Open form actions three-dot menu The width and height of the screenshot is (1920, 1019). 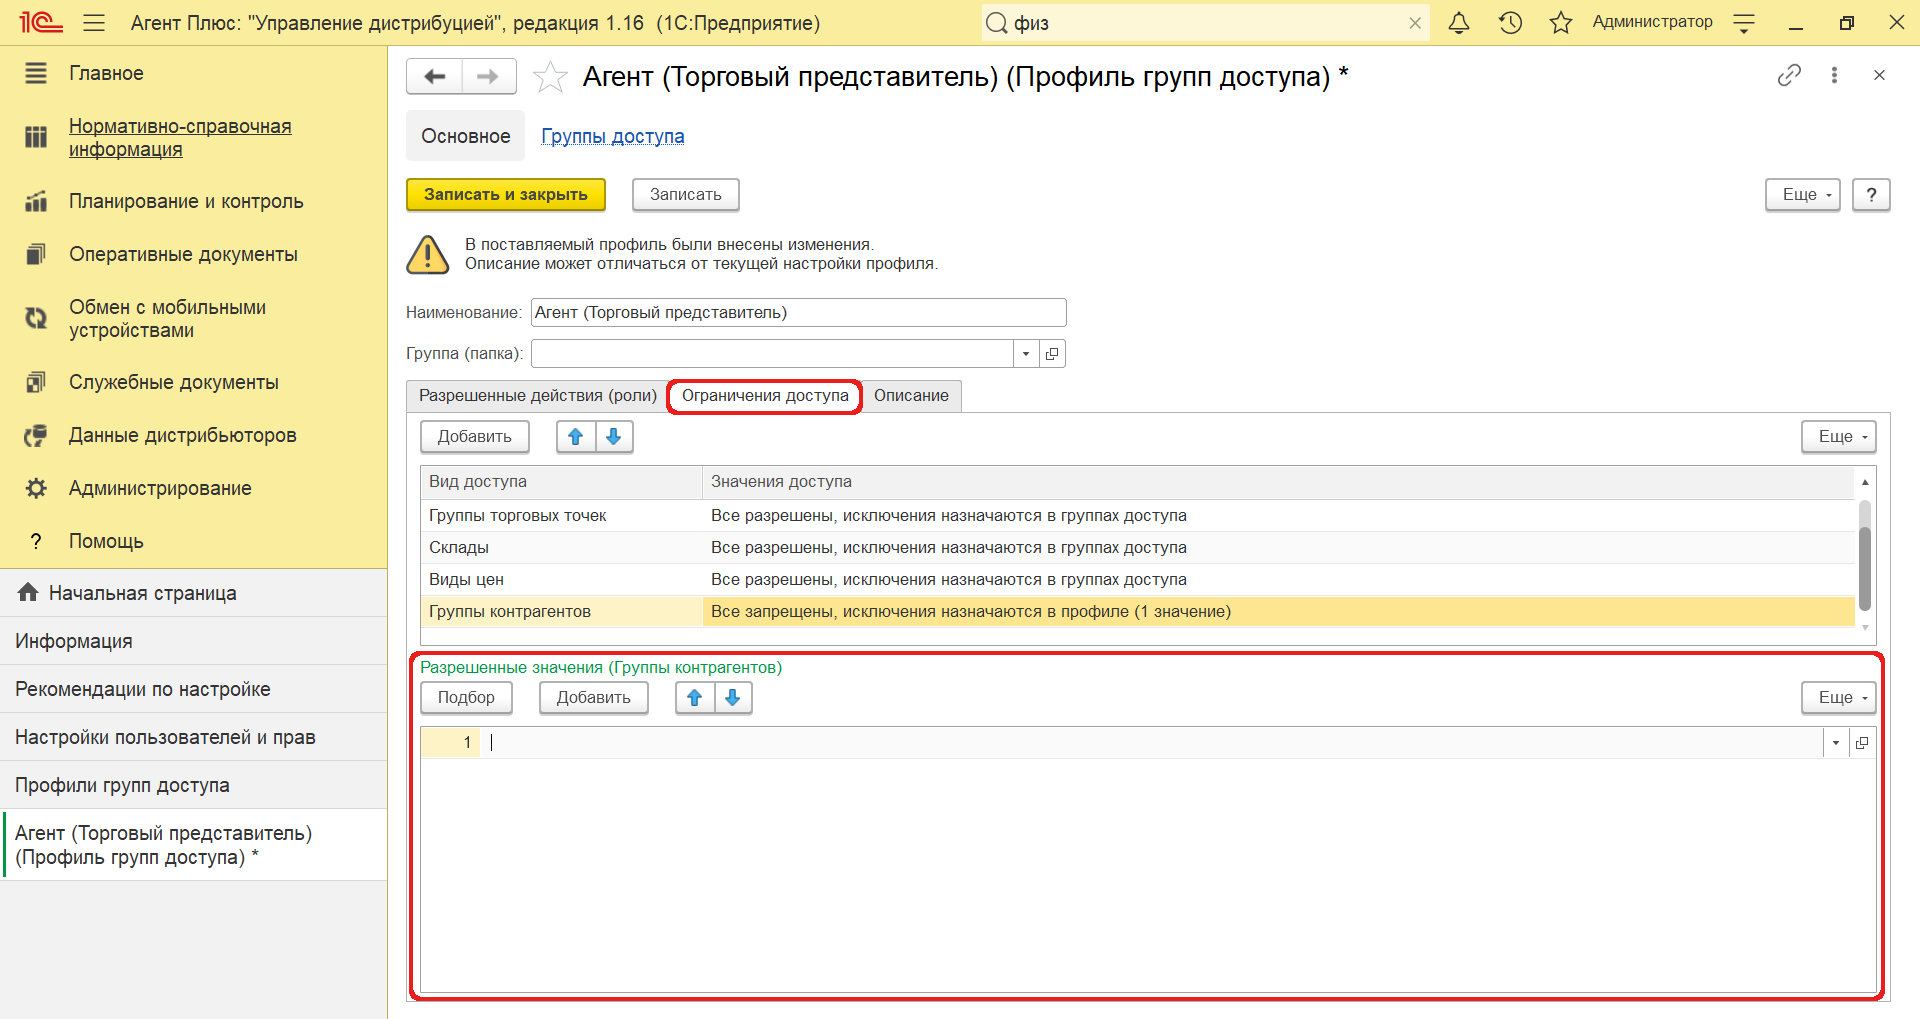click(x=1834, y=75)
